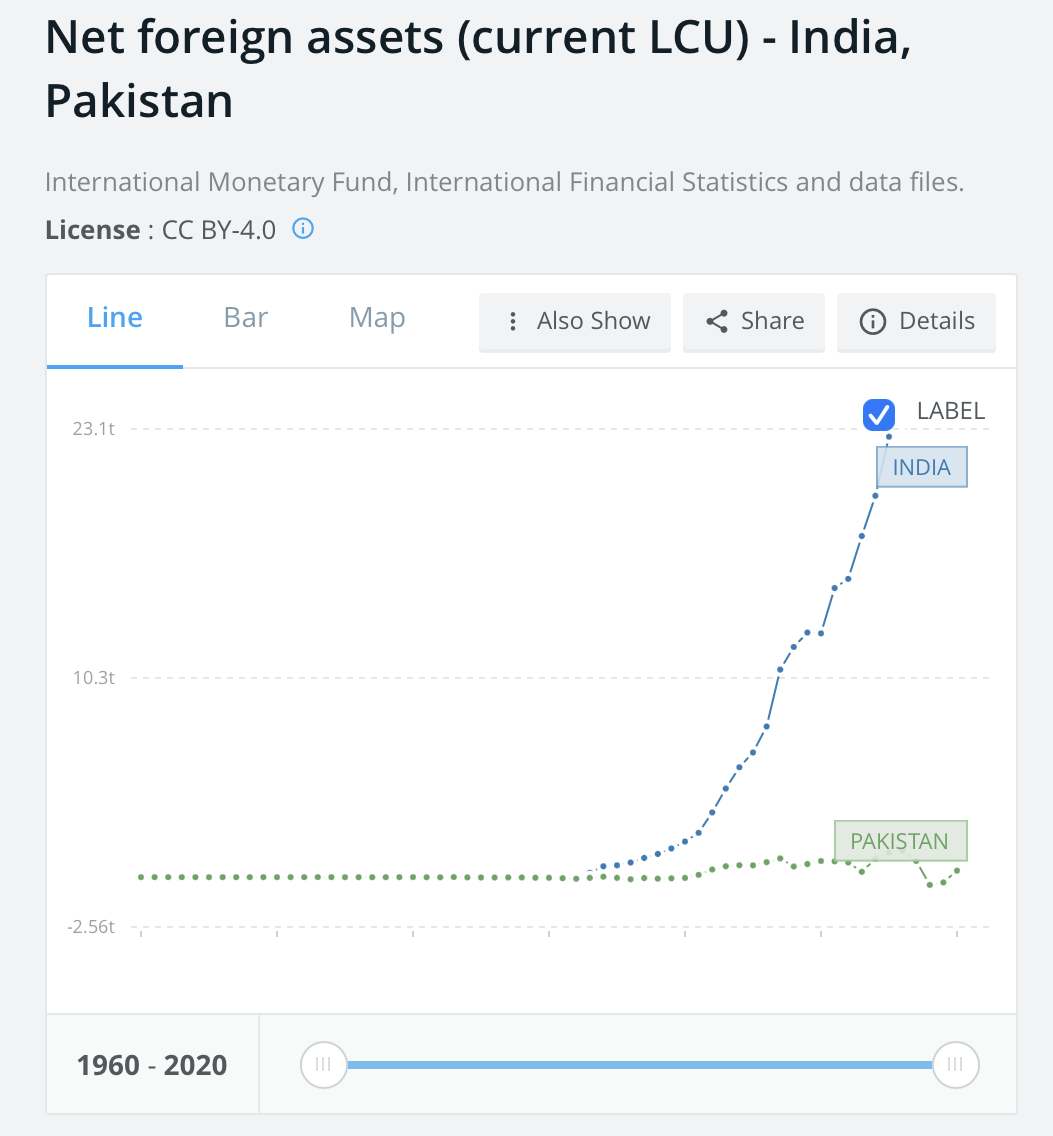Click the blue year range slider track
The image size is (1053, 1136).
point(639,1064)
